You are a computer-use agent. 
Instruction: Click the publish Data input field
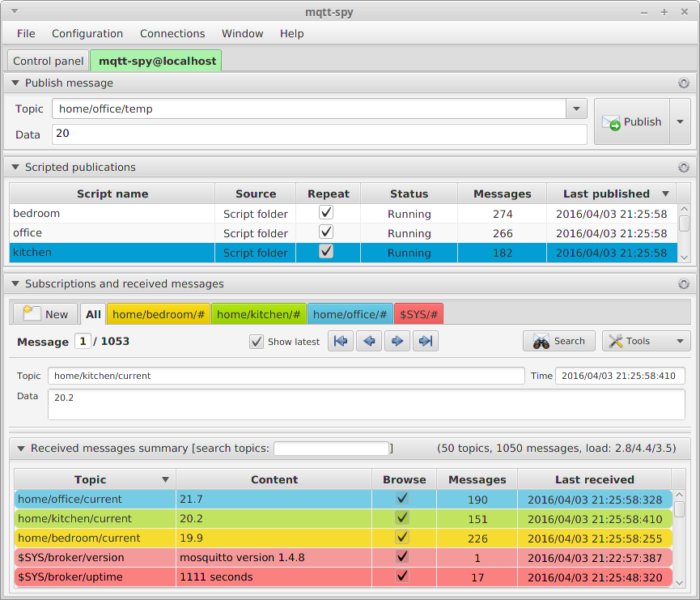(319, 134)
